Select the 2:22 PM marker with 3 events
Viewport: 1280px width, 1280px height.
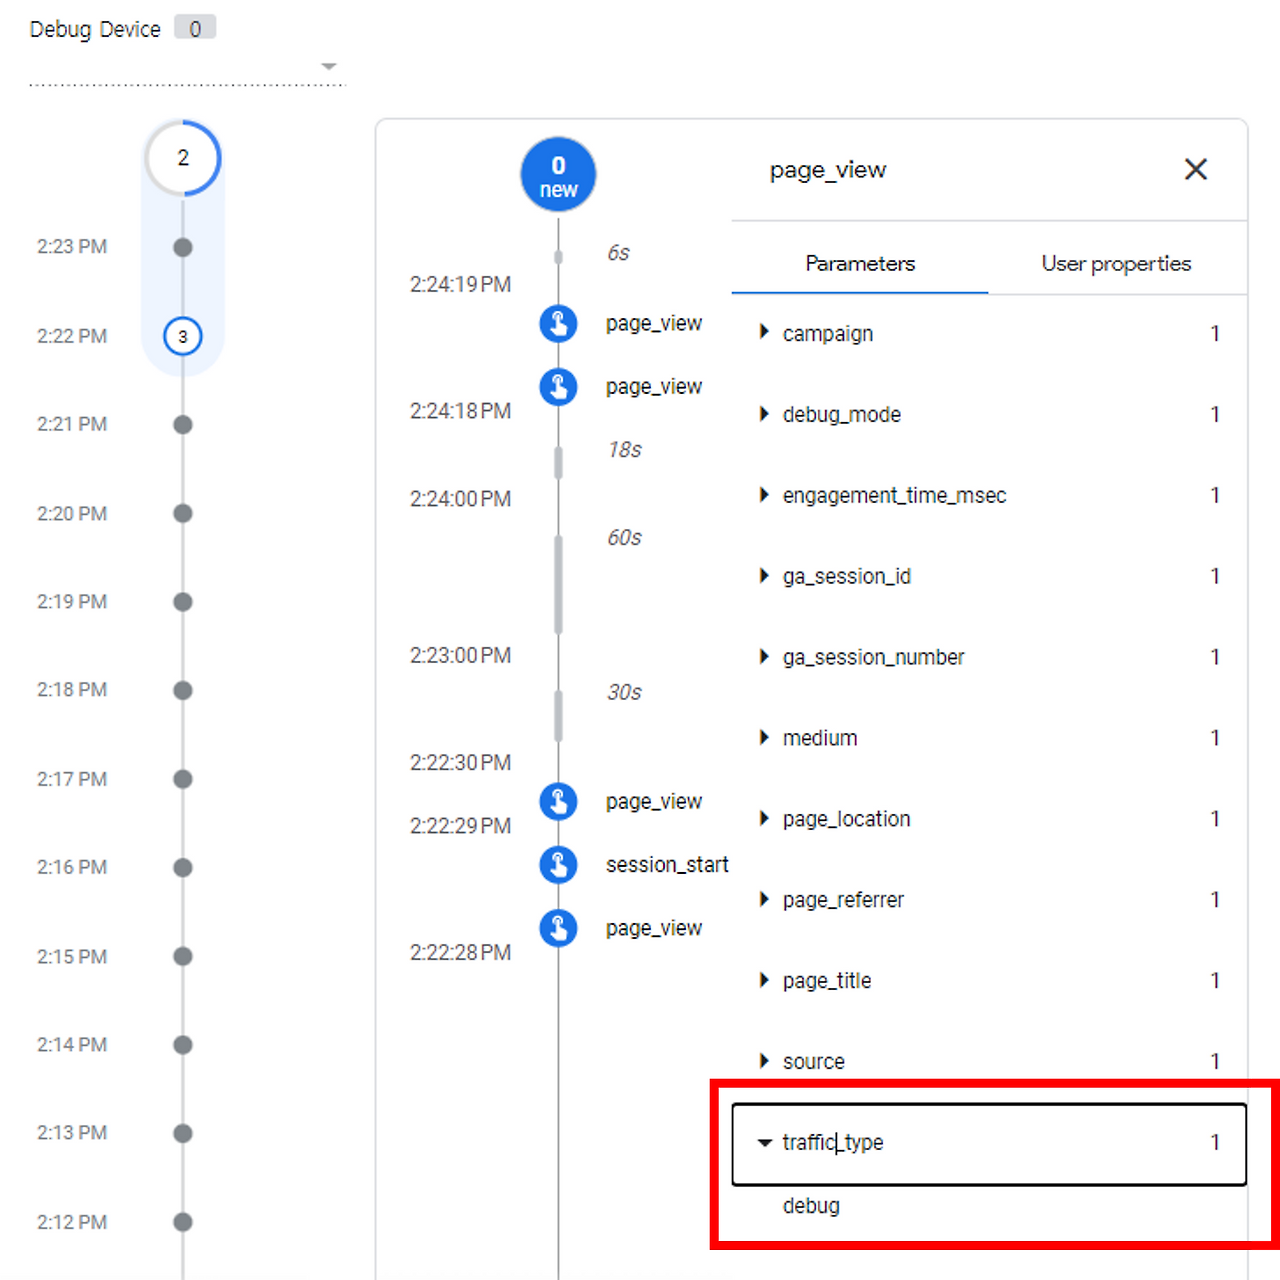pyautogui.click(x=183, y=336)
